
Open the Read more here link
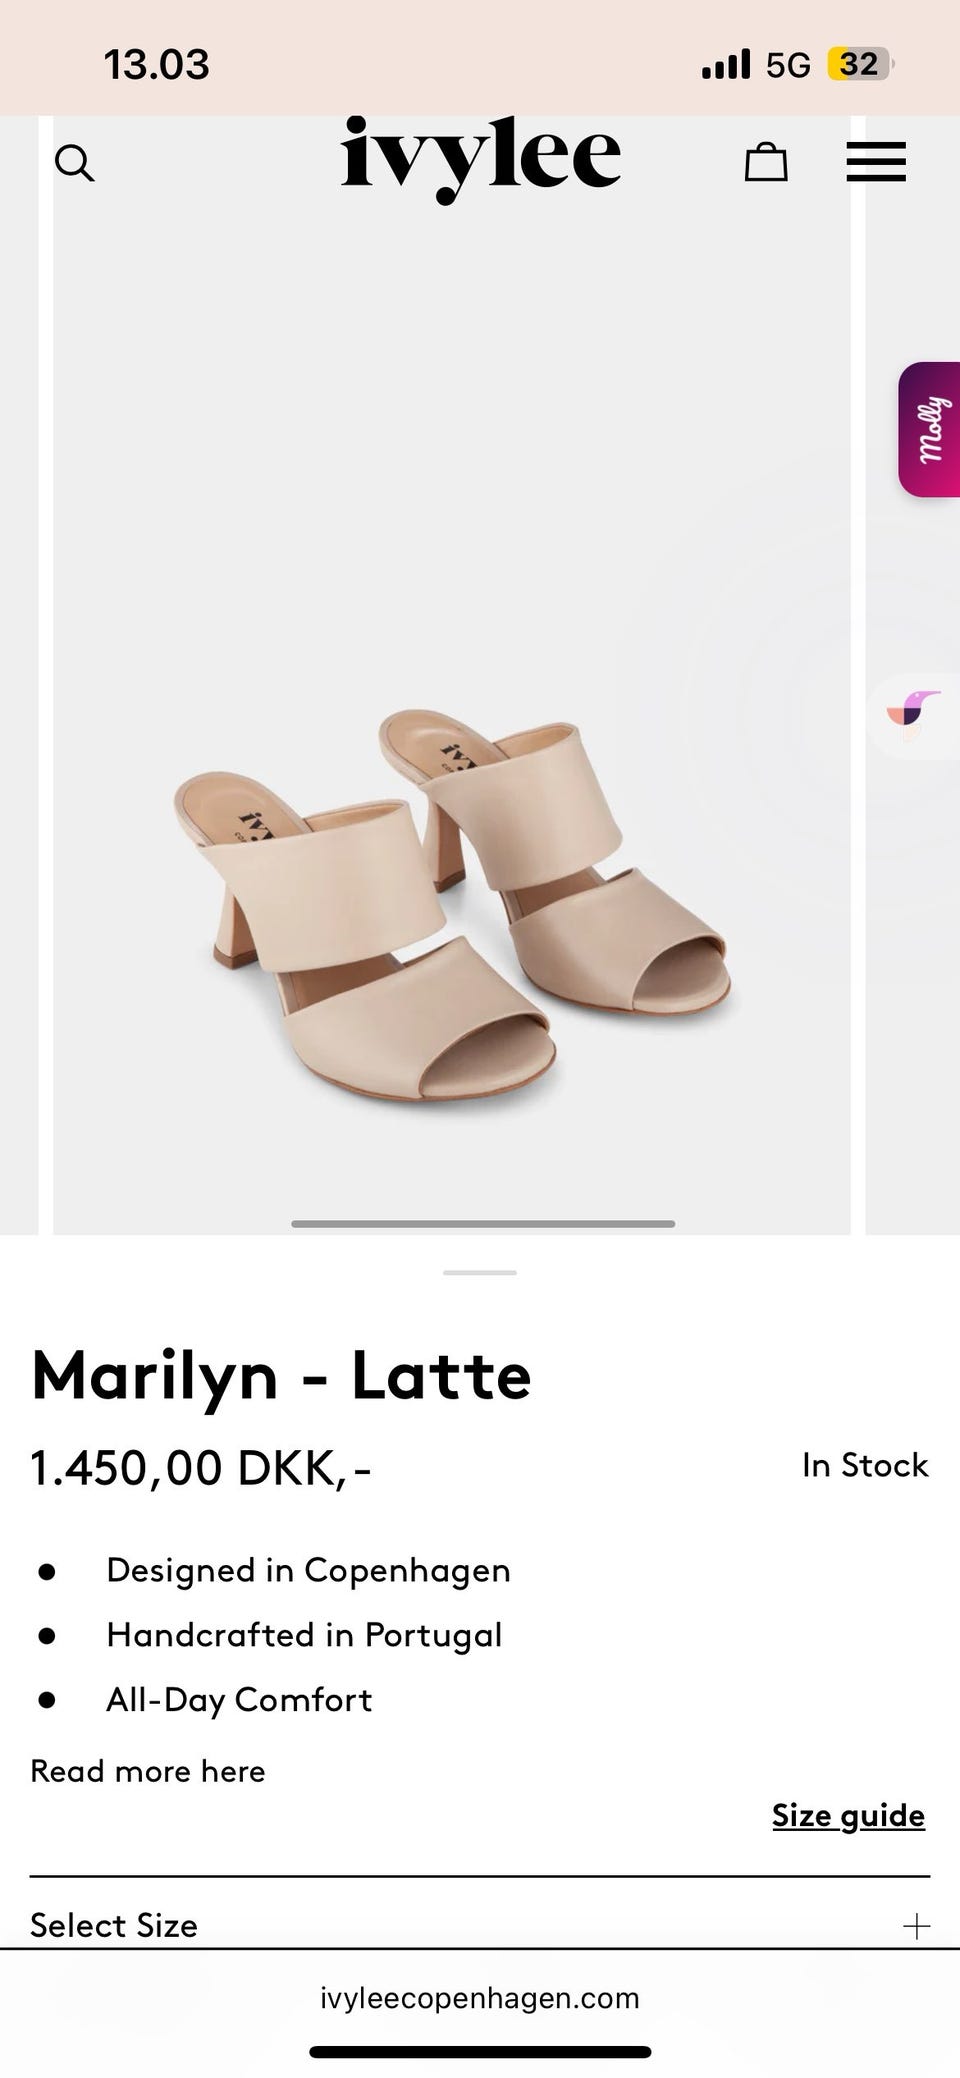148,1771
